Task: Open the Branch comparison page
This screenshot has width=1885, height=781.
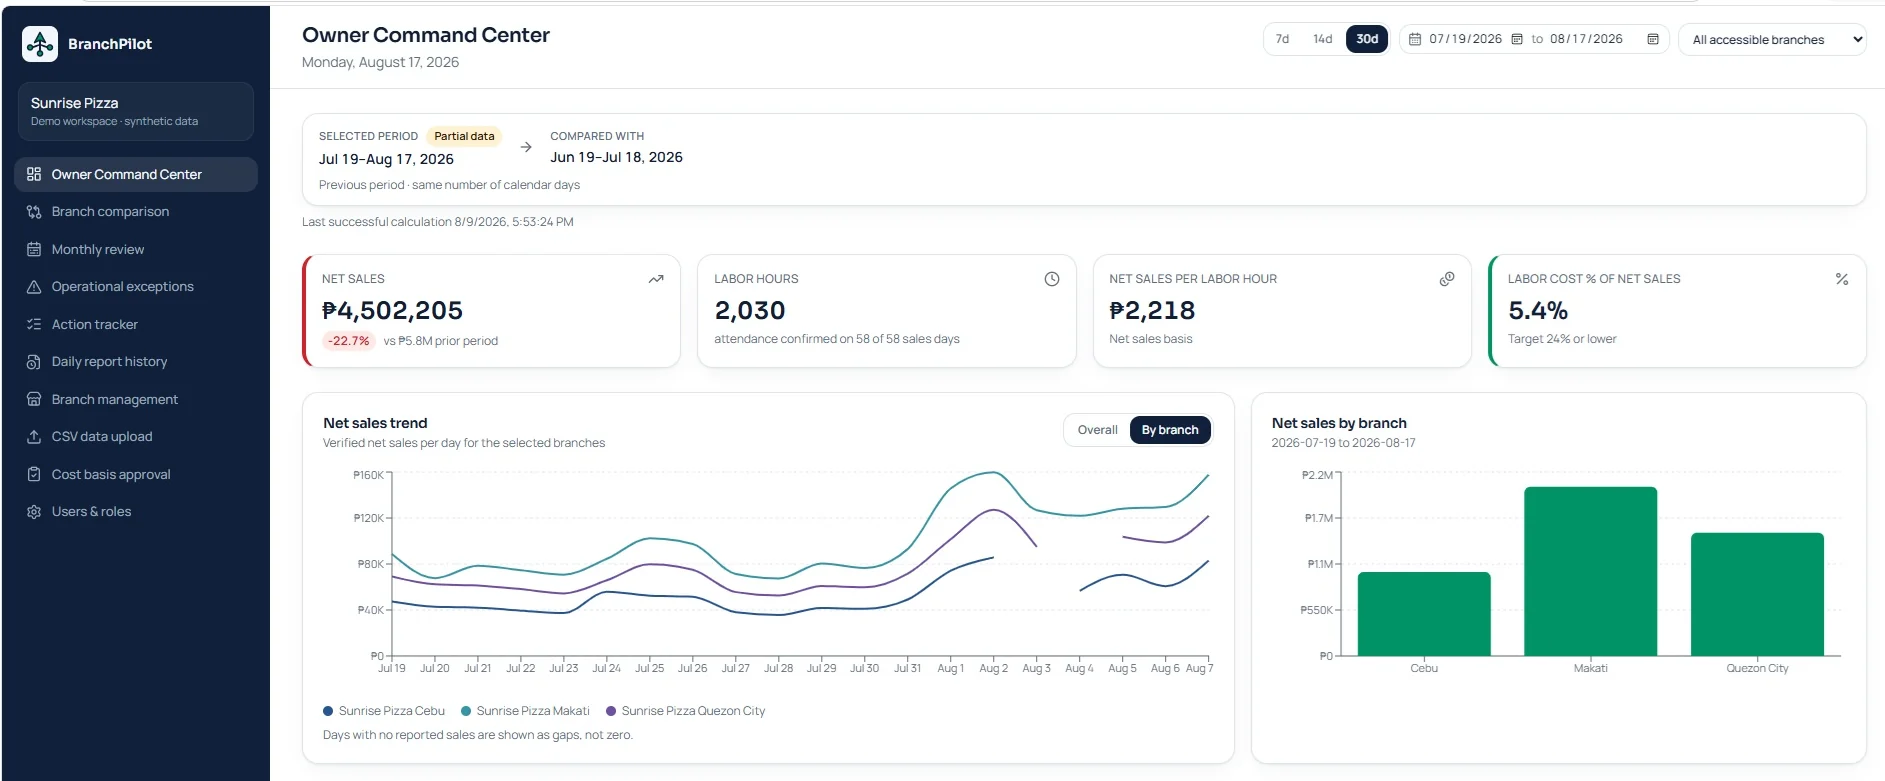Action: (x=136, y=212)
